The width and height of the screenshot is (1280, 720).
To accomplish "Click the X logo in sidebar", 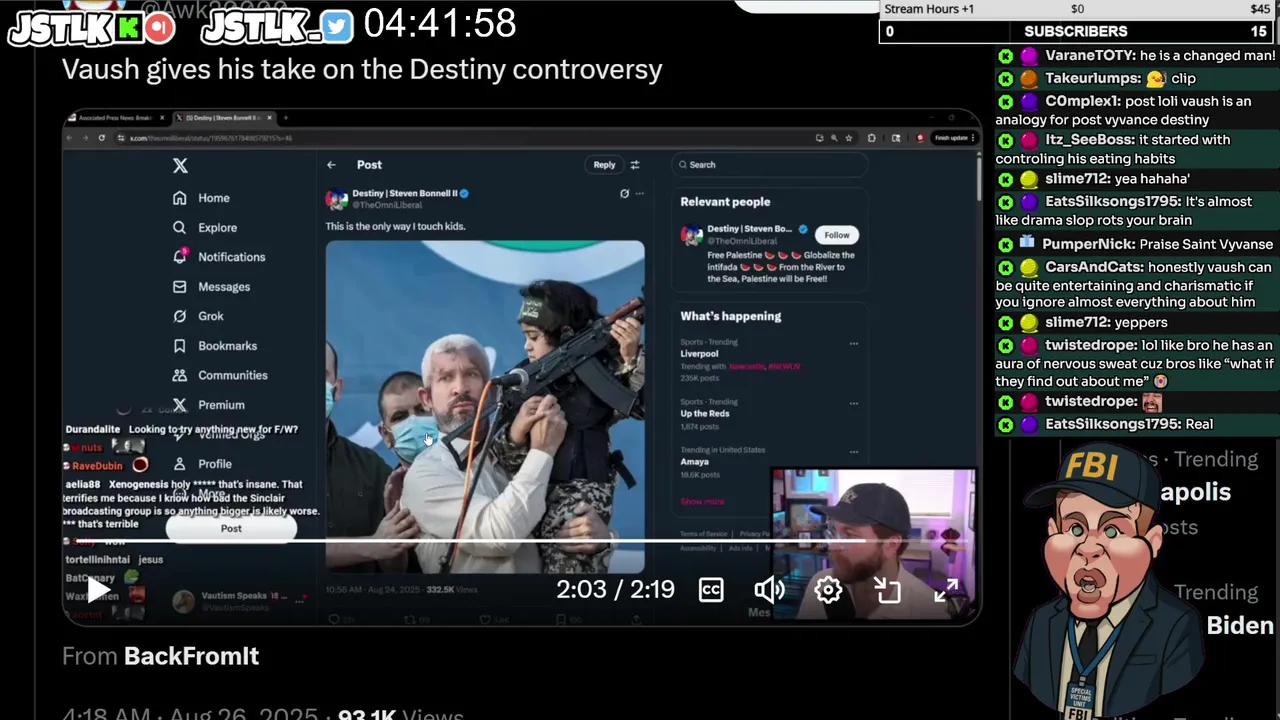I will click(180, 165).
